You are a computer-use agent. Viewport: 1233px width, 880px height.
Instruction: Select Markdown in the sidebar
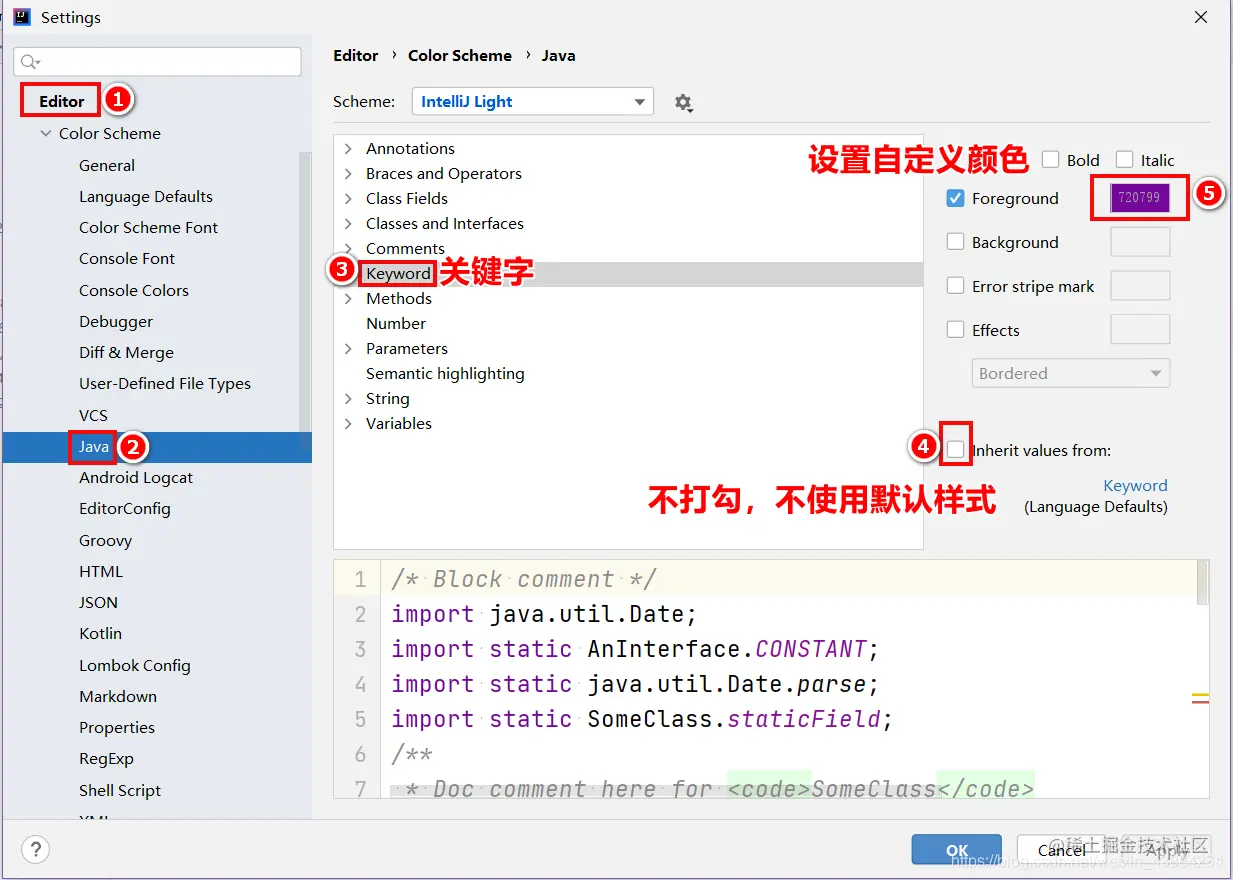[x=118, y=696]
